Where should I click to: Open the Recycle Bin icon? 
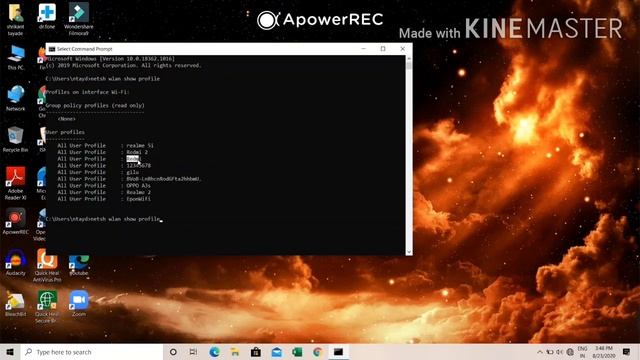pos(16,139)
